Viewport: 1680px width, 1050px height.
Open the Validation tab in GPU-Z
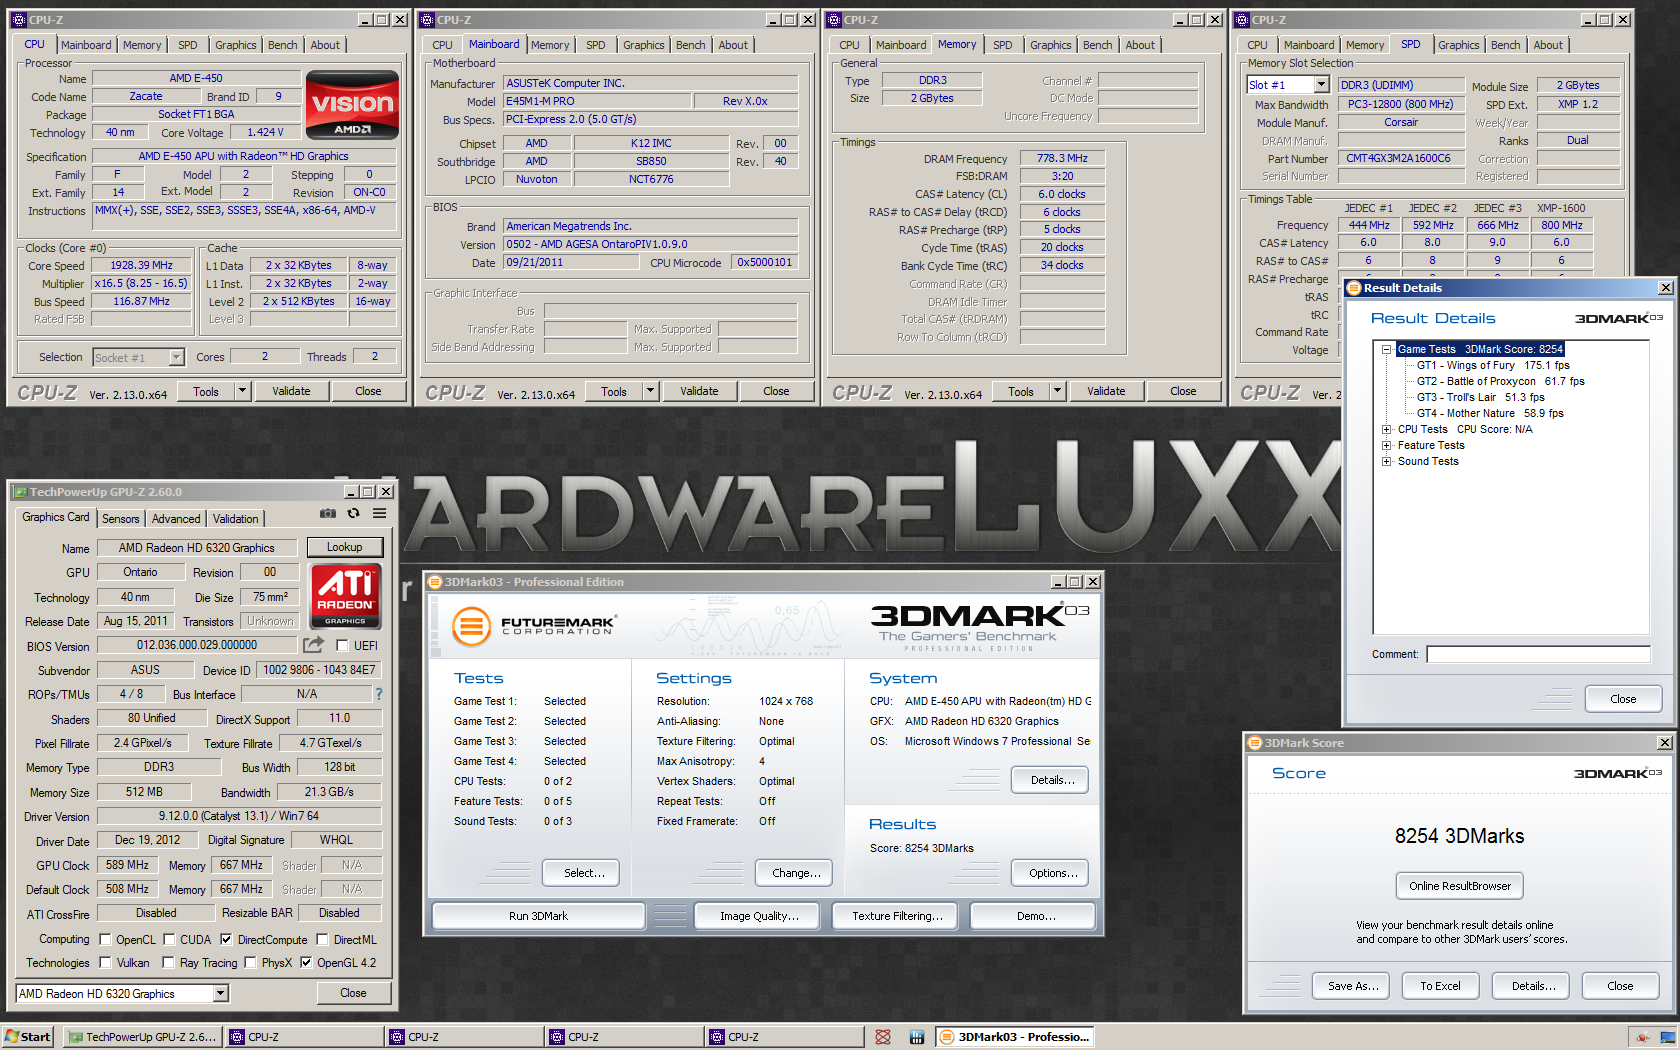[236, 519]
